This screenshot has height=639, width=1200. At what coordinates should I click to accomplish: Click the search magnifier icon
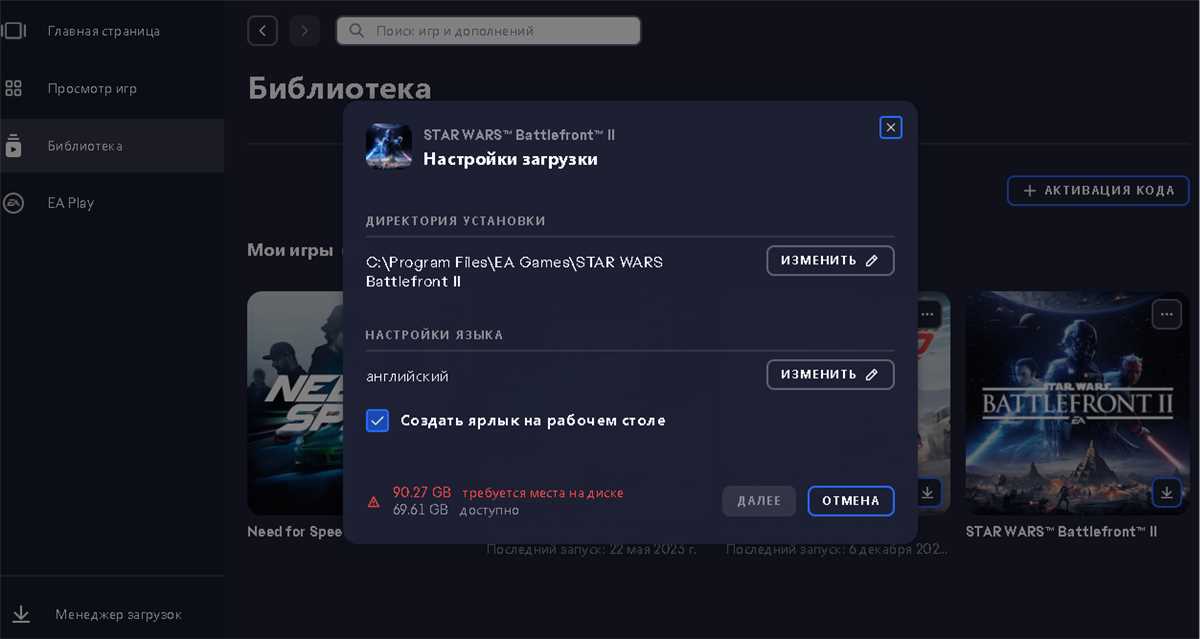click(355, 30)
